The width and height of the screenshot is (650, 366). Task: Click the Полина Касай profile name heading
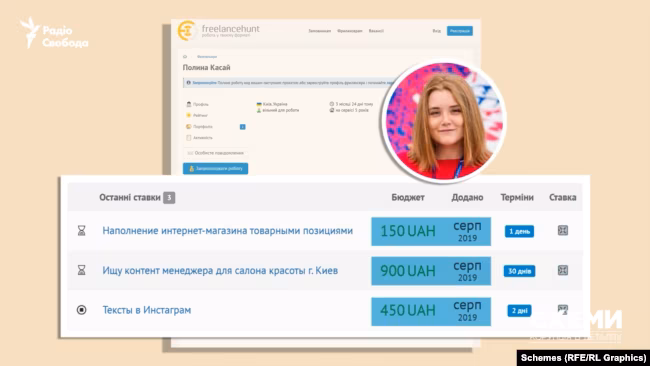pos(206,68)
